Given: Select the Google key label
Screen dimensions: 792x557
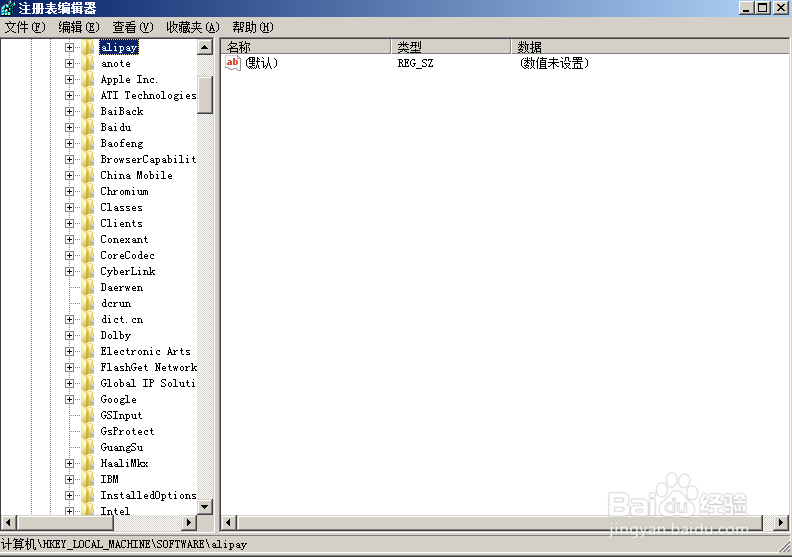Looking at the screenshot, I should pyautogui.click(x=118, y=399).
